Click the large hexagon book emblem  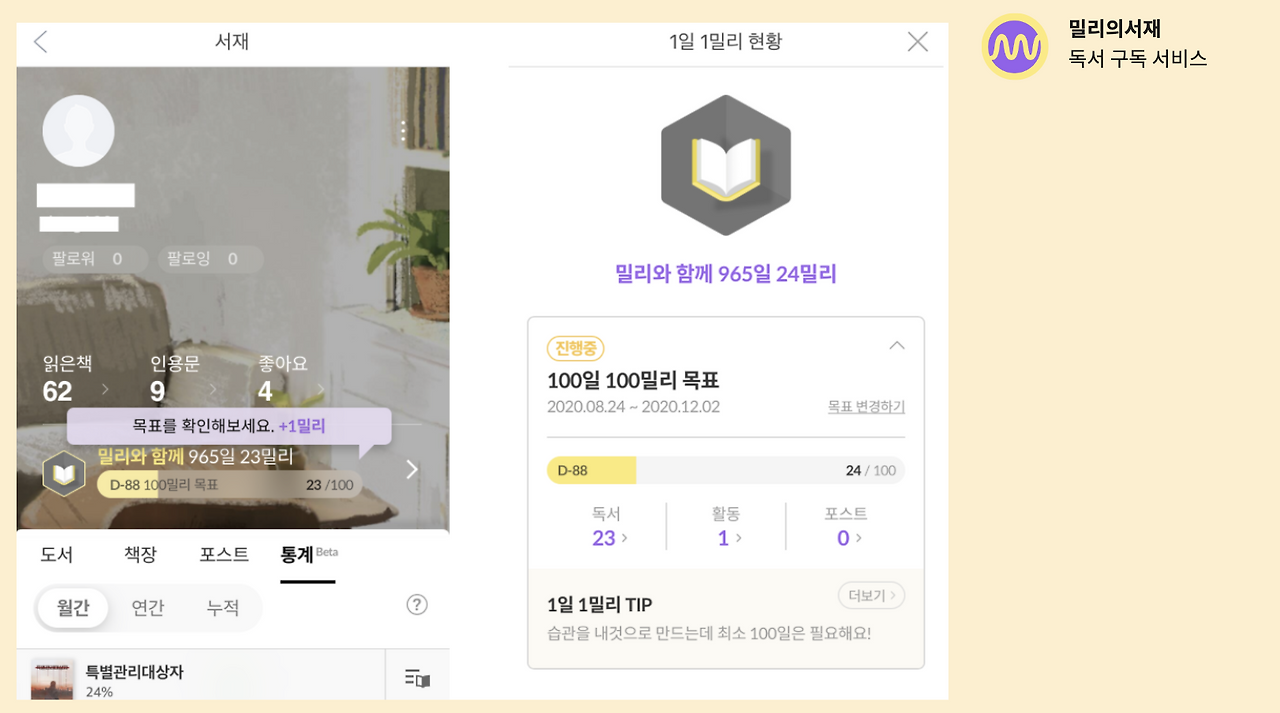coord(726,165)
